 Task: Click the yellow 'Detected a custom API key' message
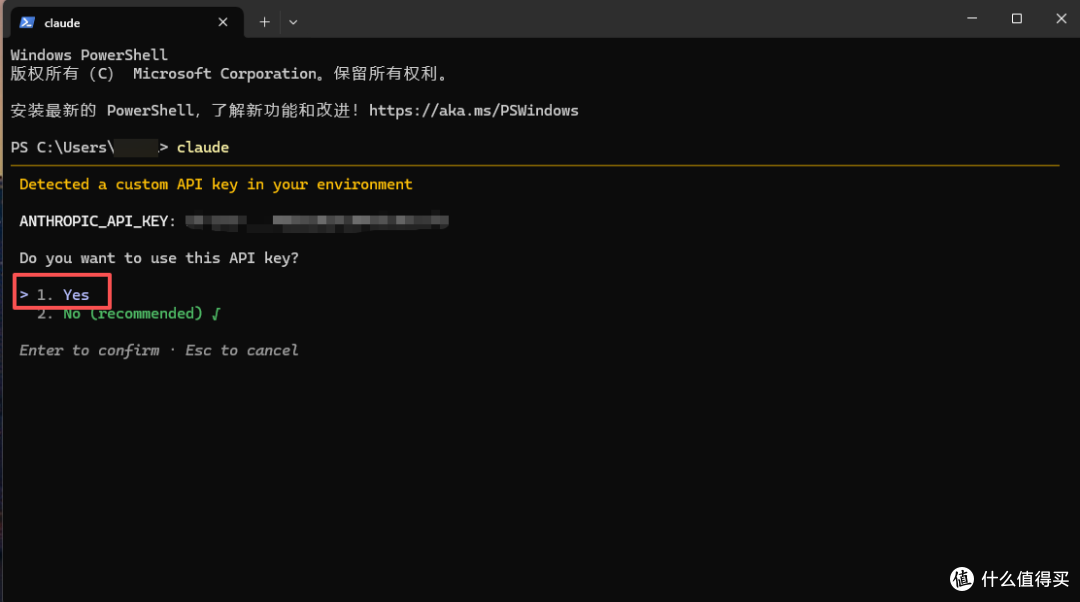[215, 184]
